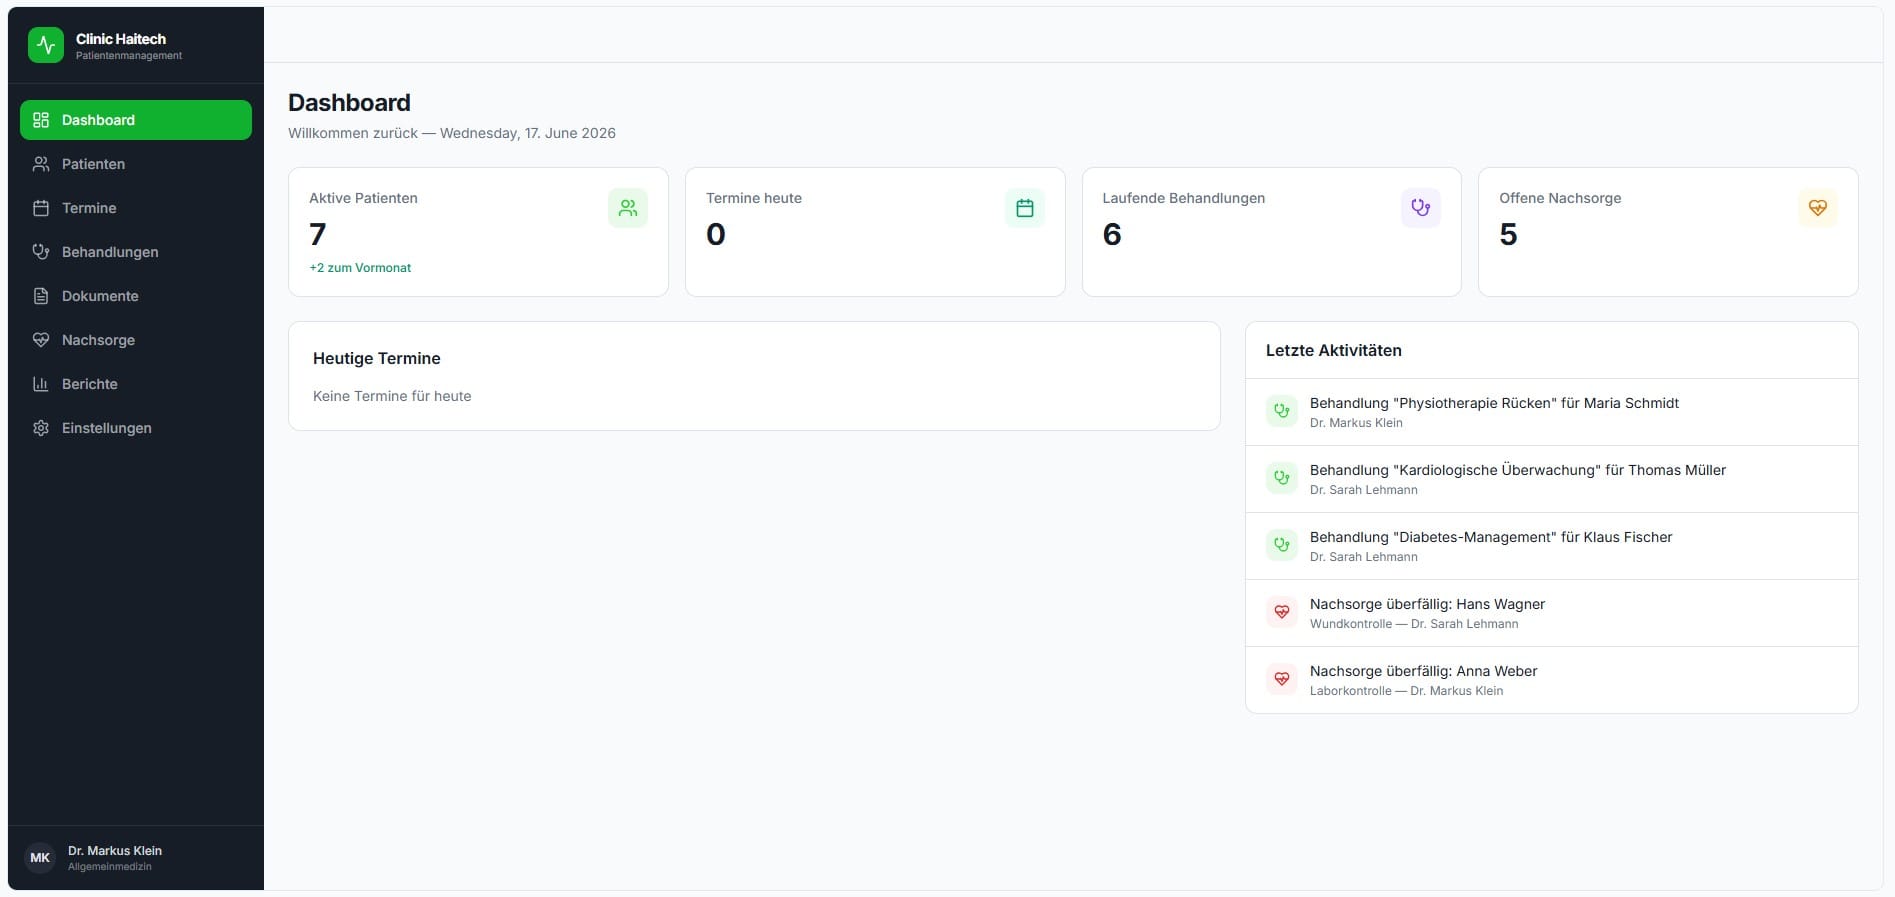Screen dimensions: 1895x897
Task: Go to the Patienten page
Action: pos(136,164)
